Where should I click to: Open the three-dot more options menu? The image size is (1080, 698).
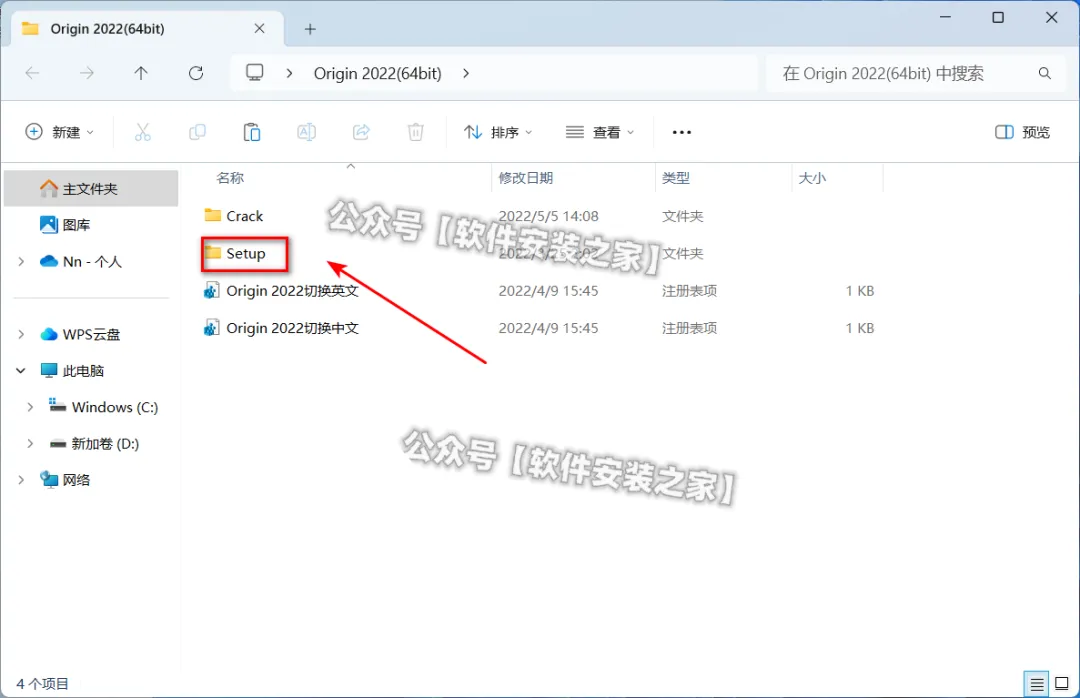(x=681, y=132)
